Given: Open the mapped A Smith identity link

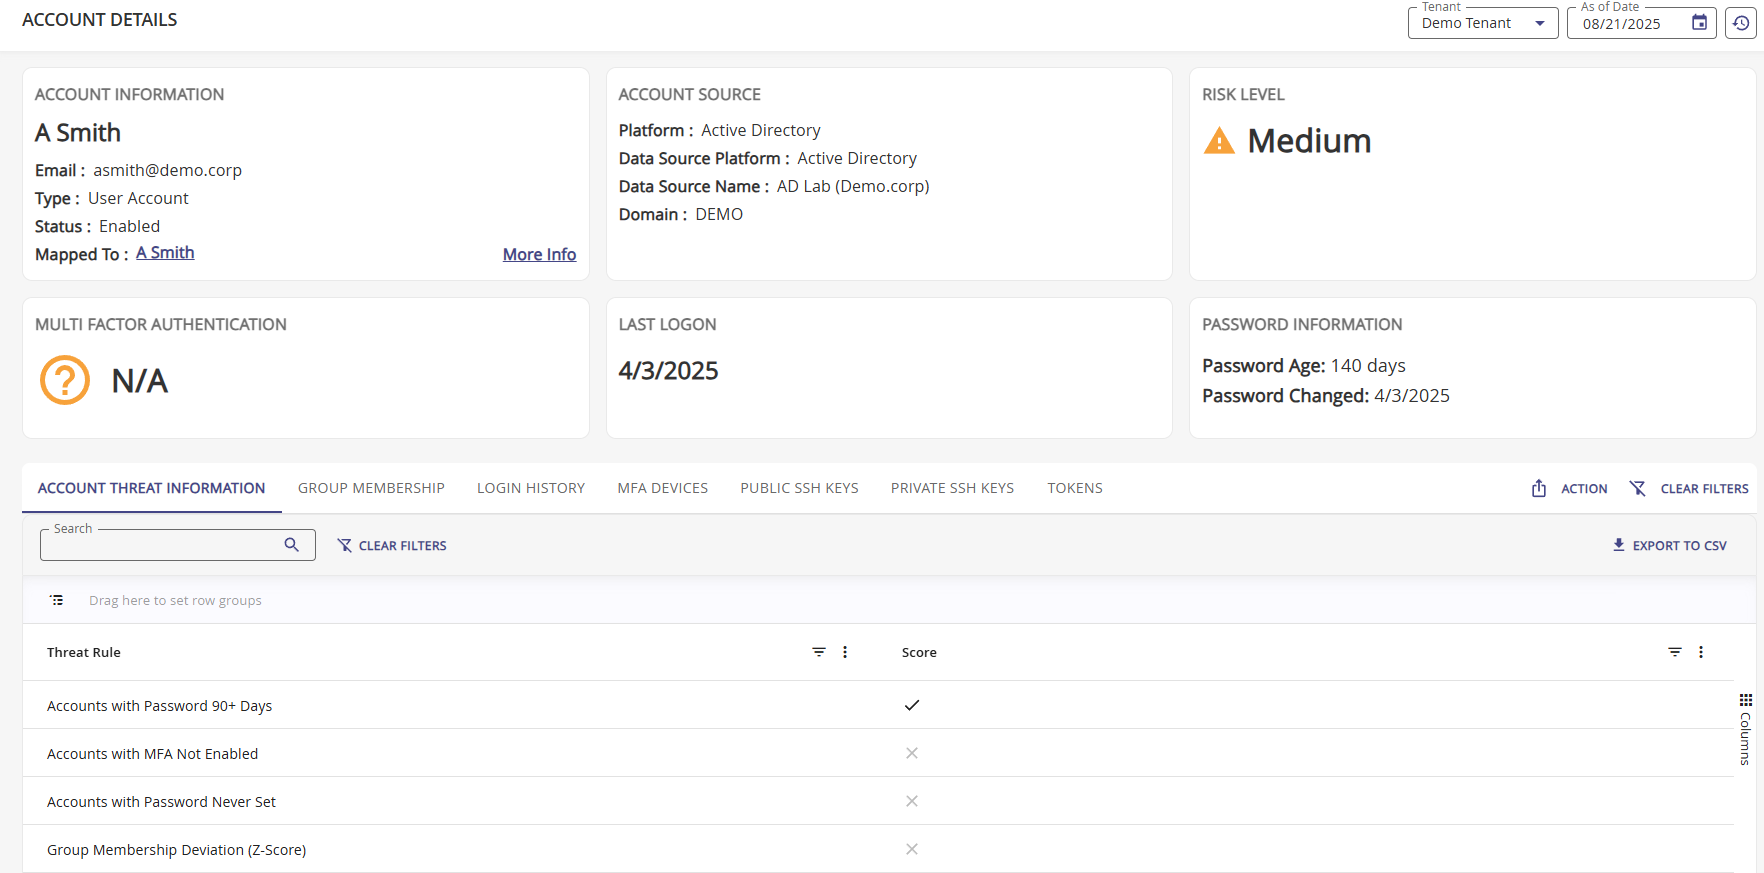Looking at the screenshot, I should point(165,253).
